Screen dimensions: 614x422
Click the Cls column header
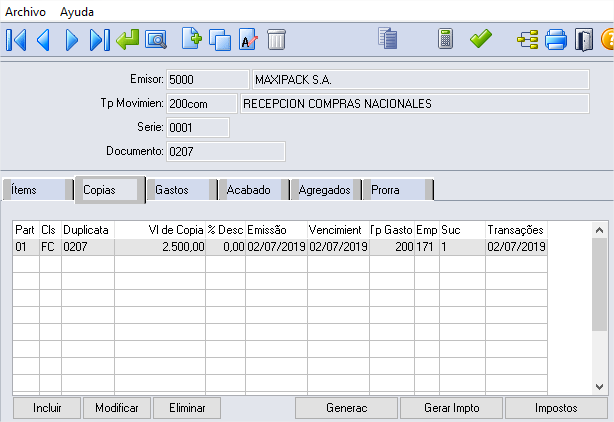tap(50, 230)
